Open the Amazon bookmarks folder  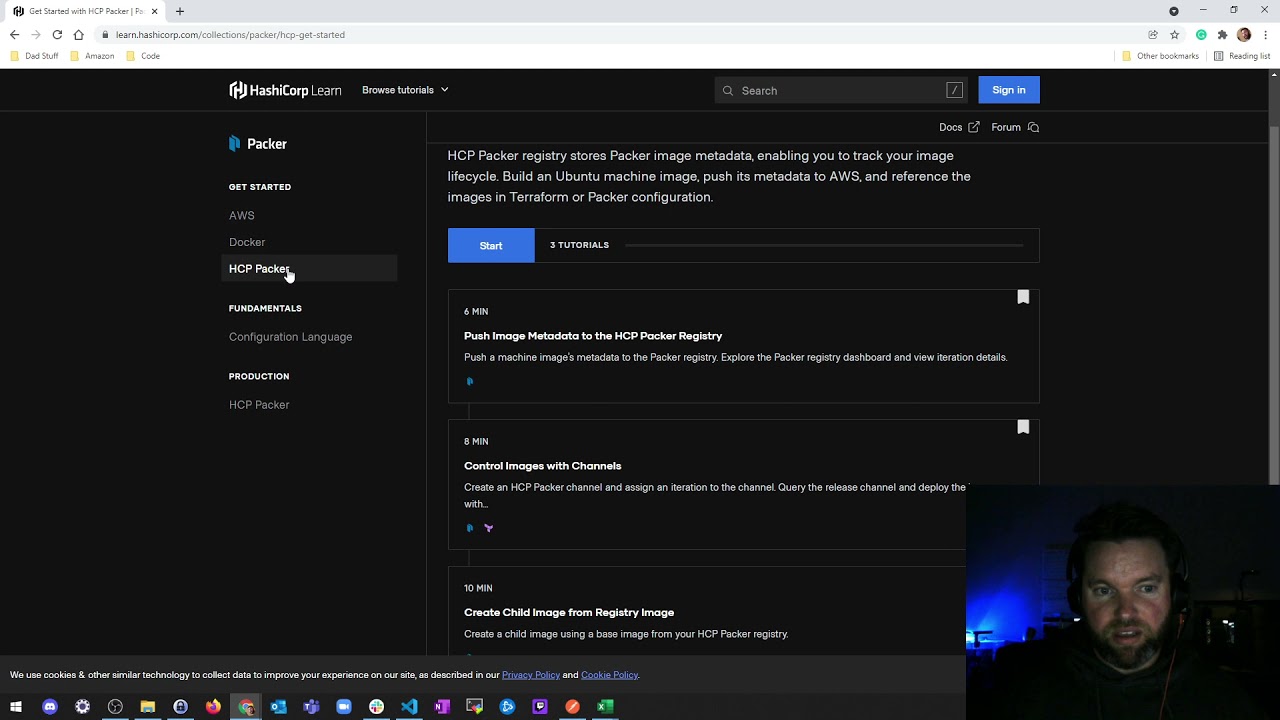coord(92,56)
